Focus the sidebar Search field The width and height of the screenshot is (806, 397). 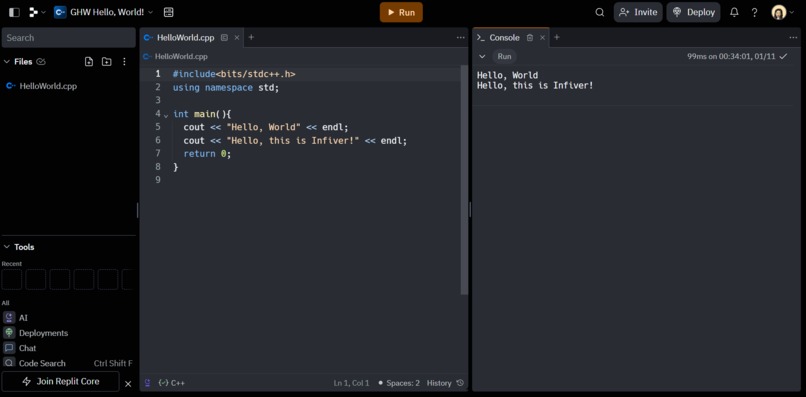68,38
